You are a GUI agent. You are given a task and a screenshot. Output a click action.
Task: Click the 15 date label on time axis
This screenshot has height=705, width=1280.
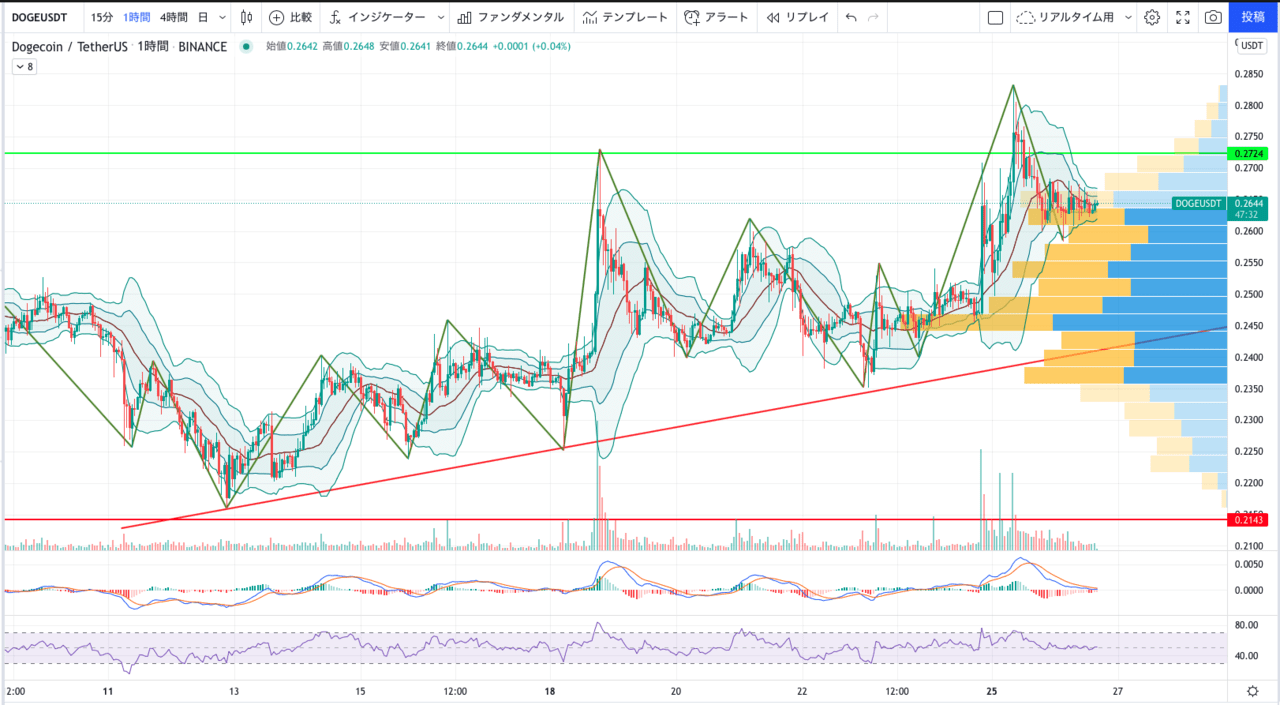360,691
